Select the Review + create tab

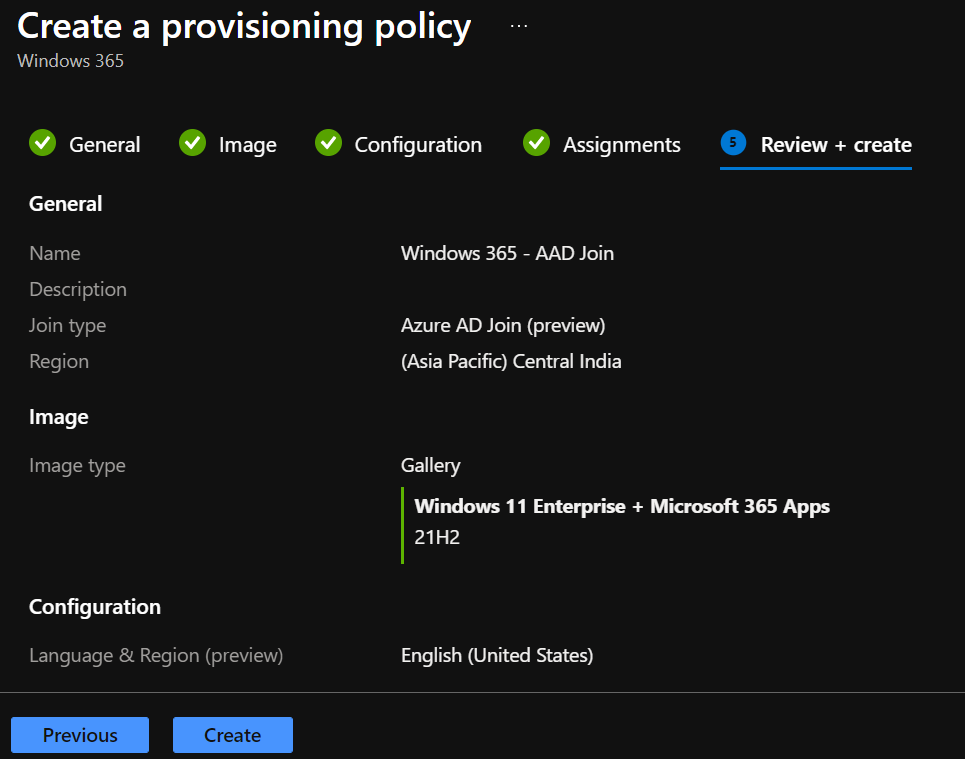click(x=816, y=146)
